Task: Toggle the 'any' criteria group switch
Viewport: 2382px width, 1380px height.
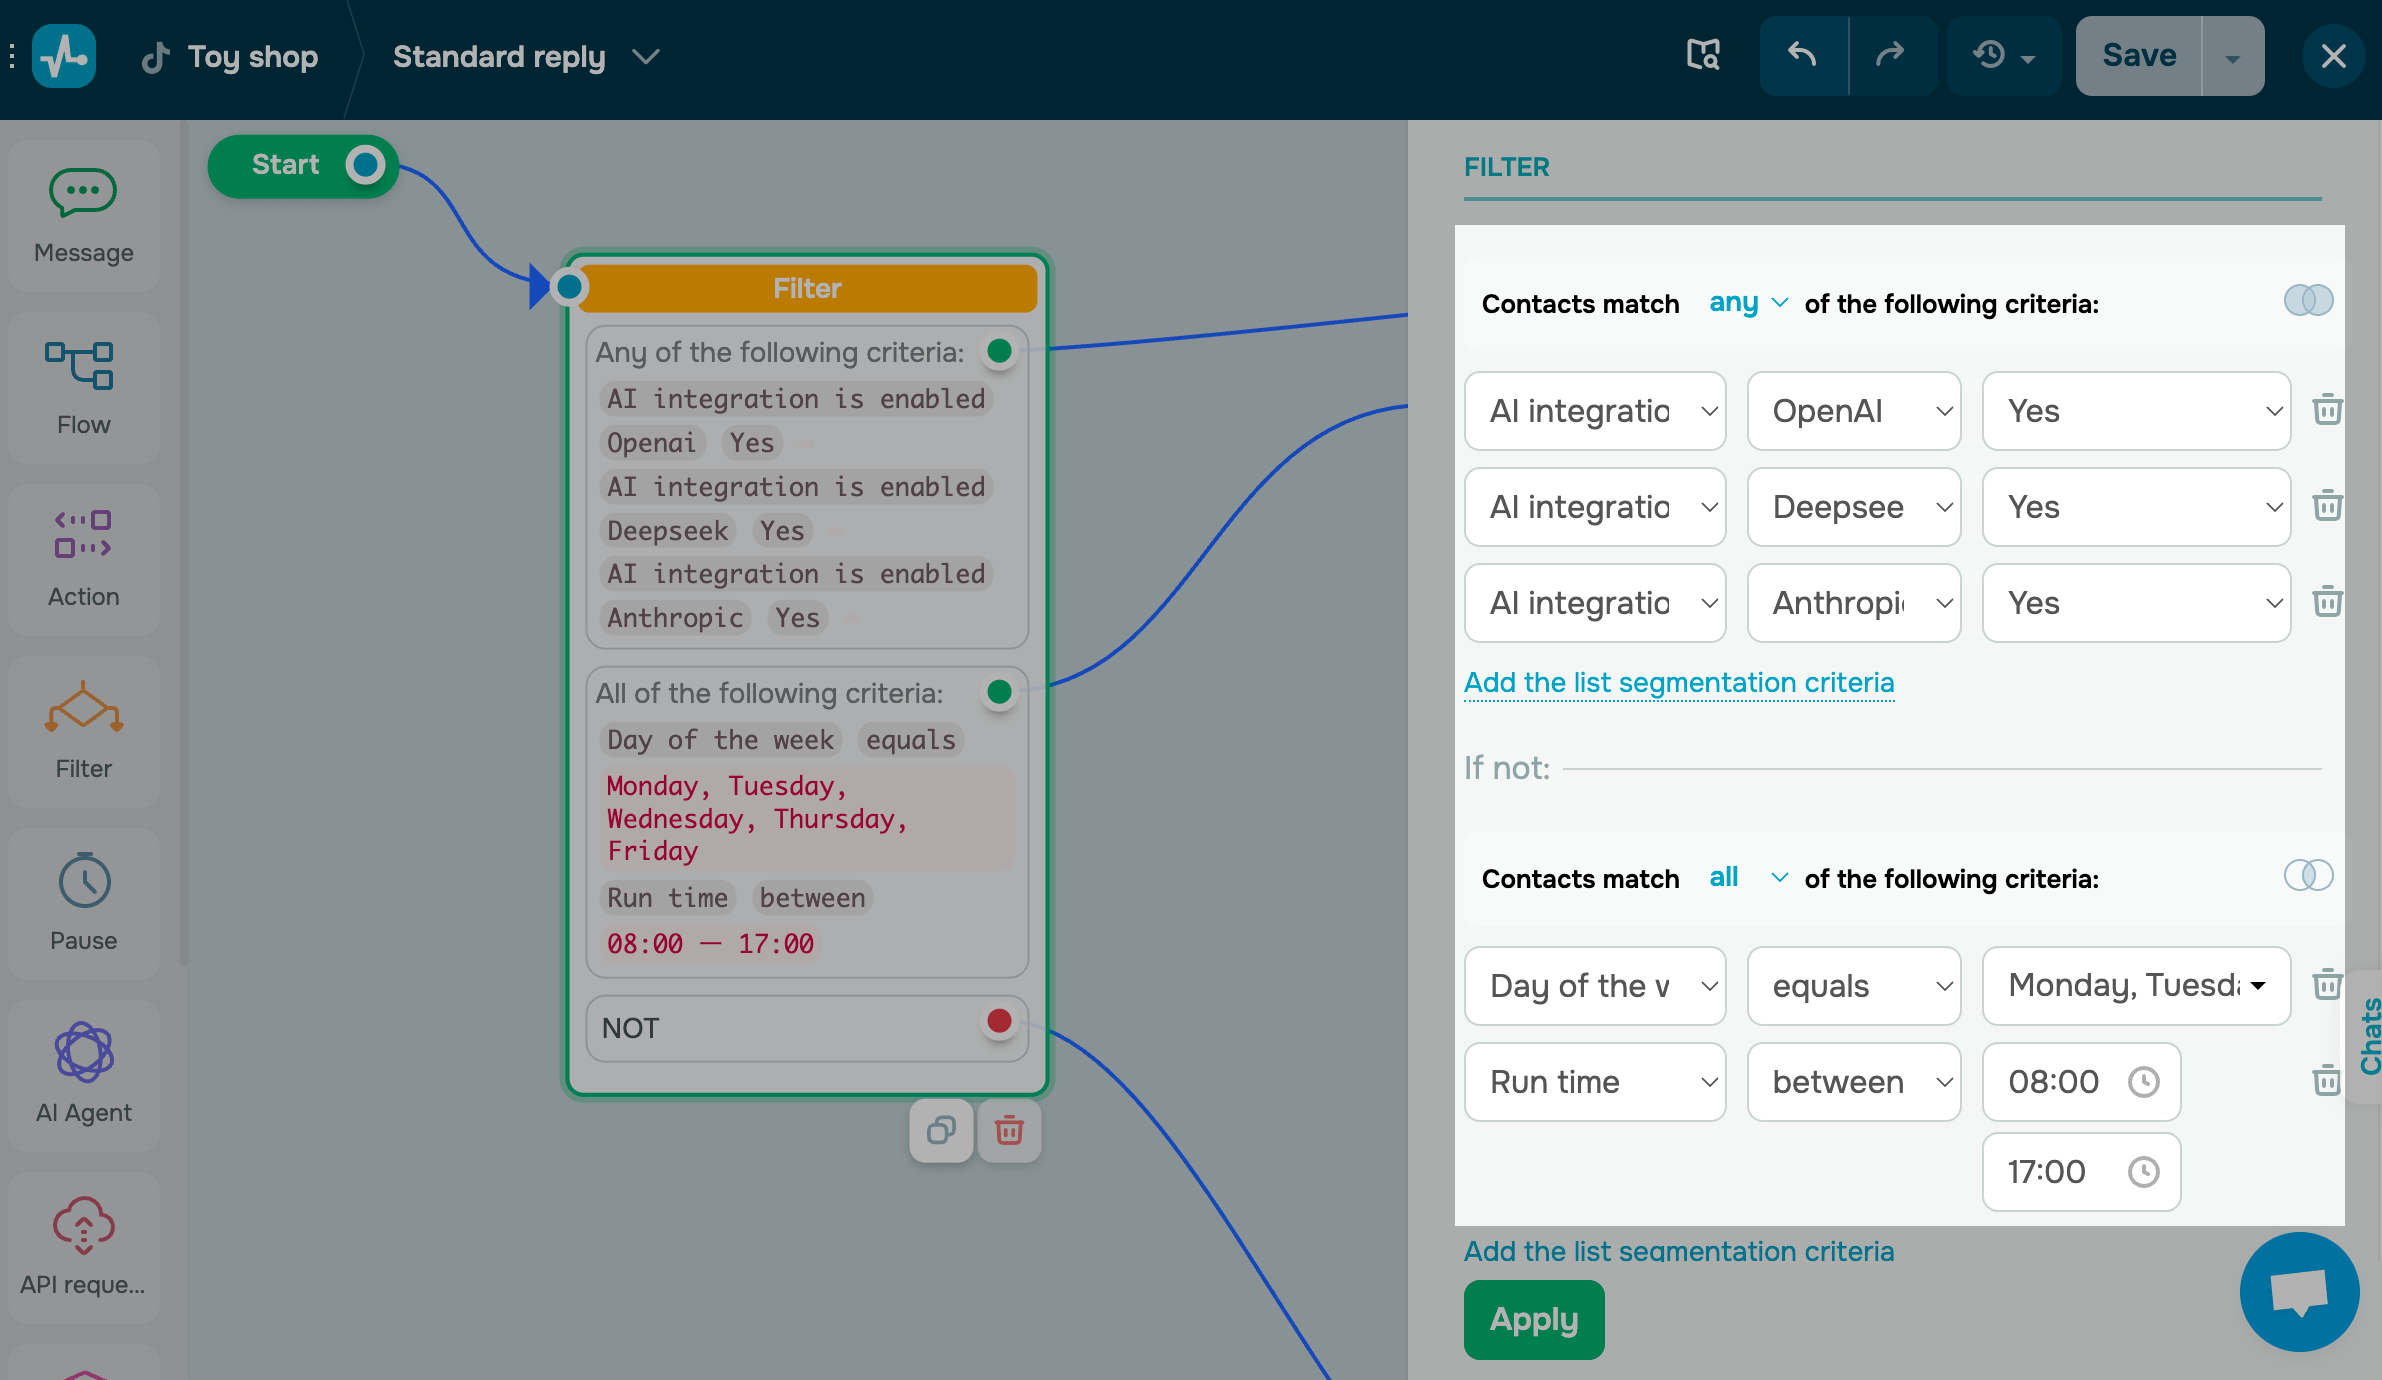Action: tap(2308, 301)
